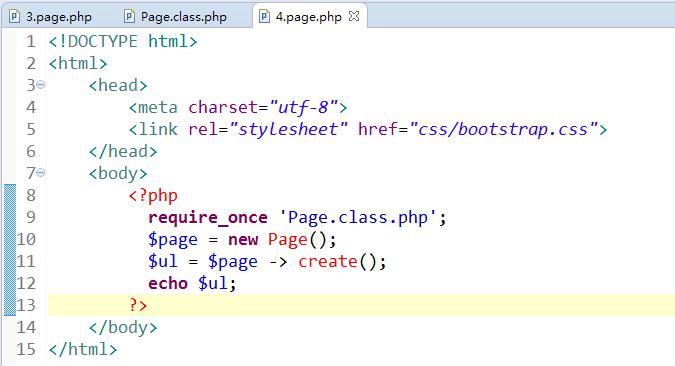
Task: Select the 4.page.php editor tab
Action: [309, 17]
